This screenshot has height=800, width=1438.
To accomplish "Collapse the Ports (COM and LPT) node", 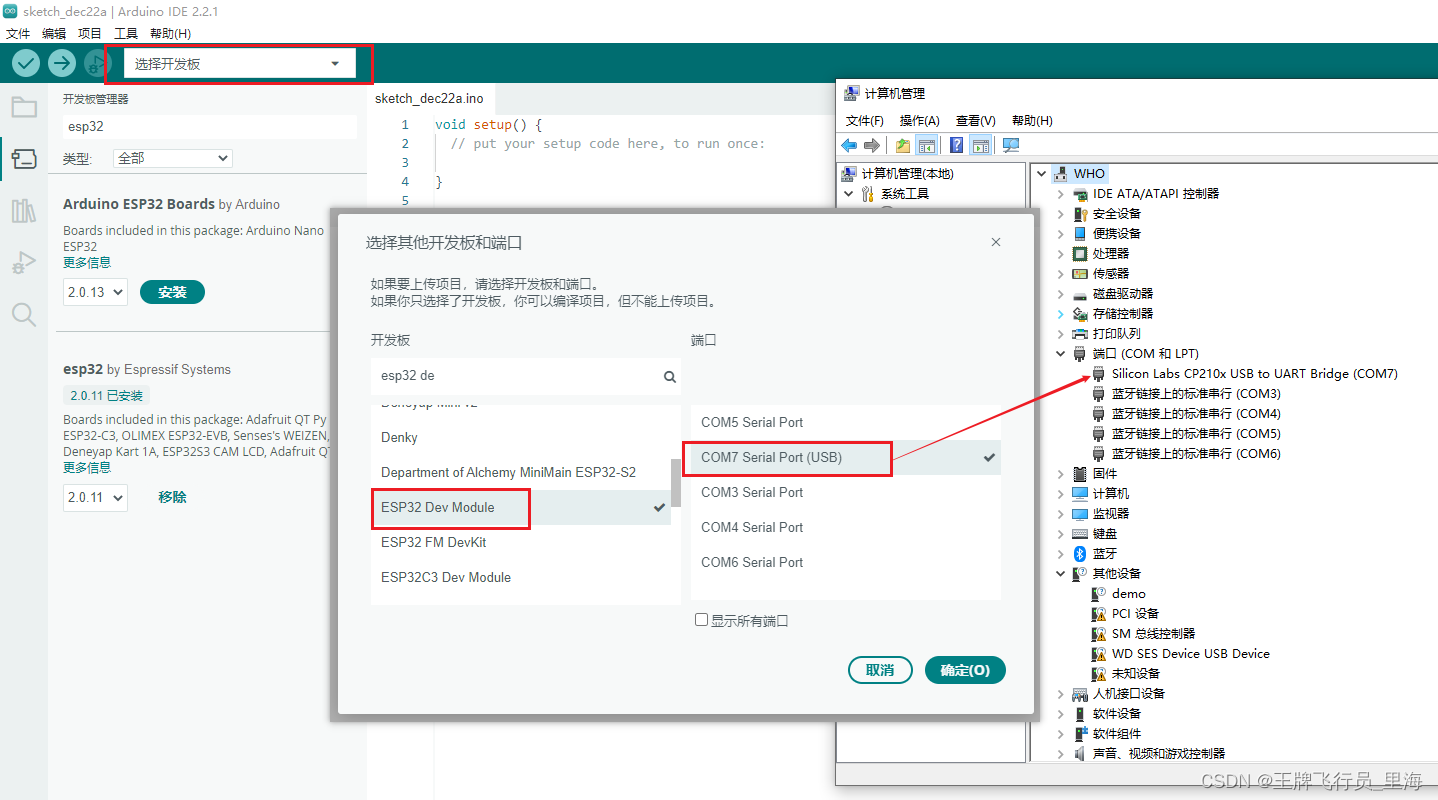I will click(x=1061, y=354).
